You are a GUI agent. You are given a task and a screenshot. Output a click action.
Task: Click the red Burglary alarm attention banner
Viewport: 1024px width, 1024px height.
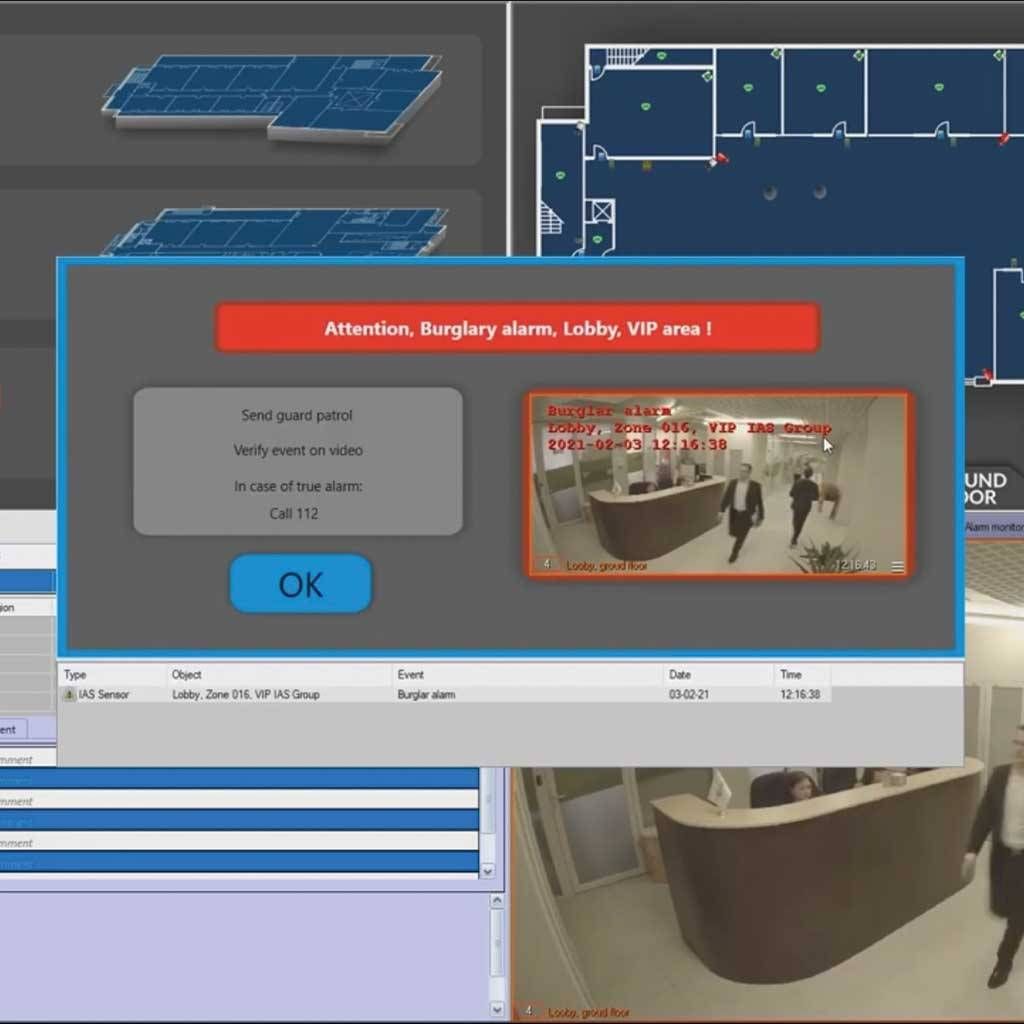(518, 328)
